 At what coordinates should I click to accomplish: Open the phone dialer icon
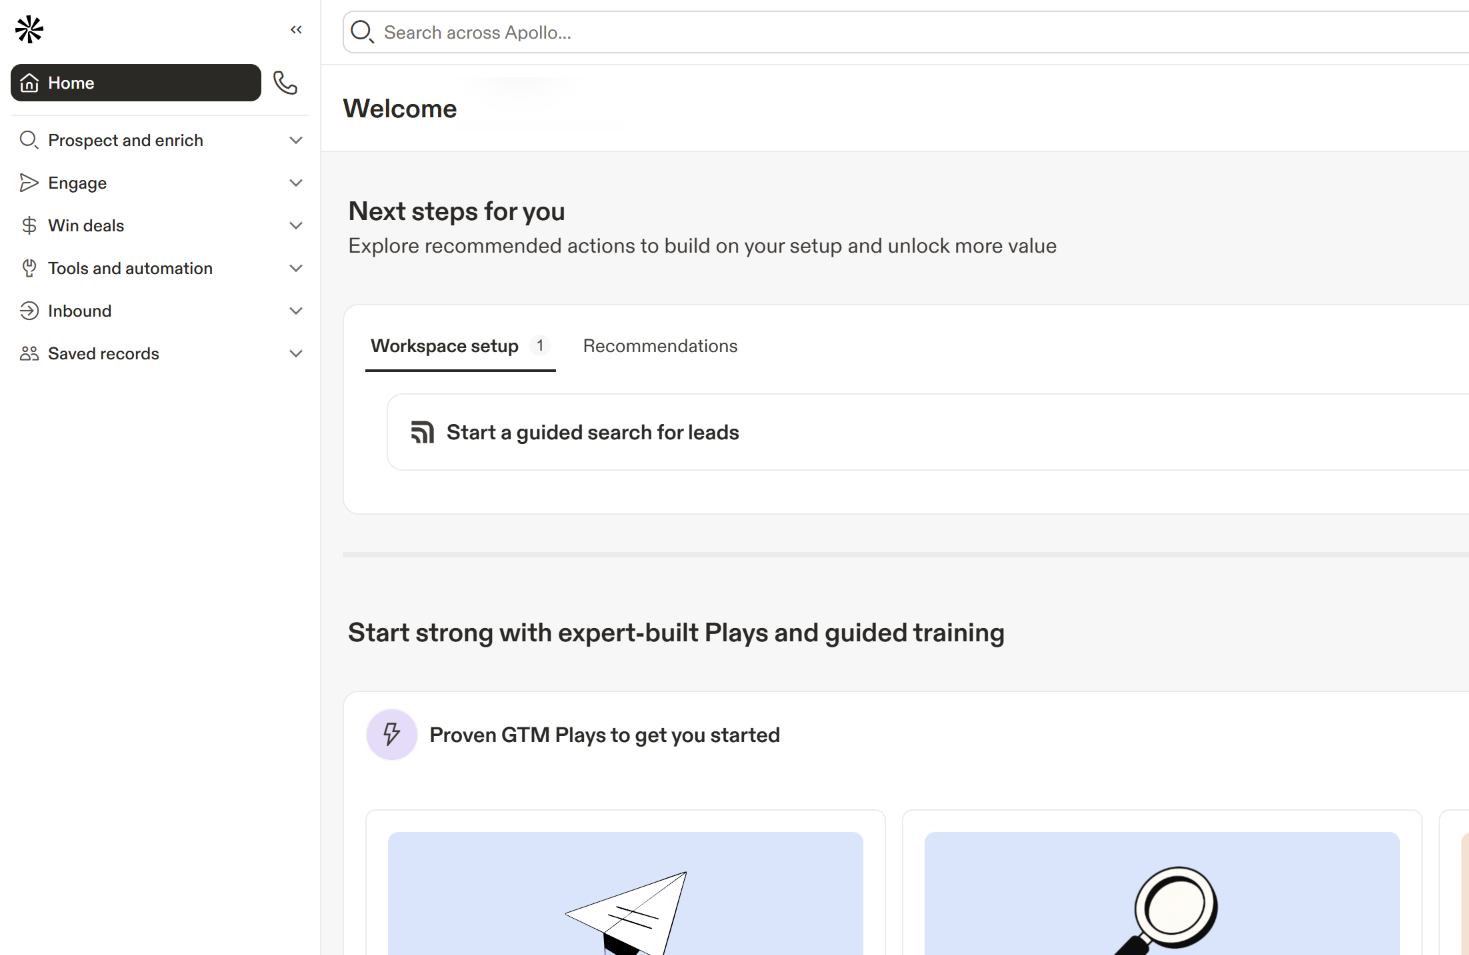click(286, 83)
